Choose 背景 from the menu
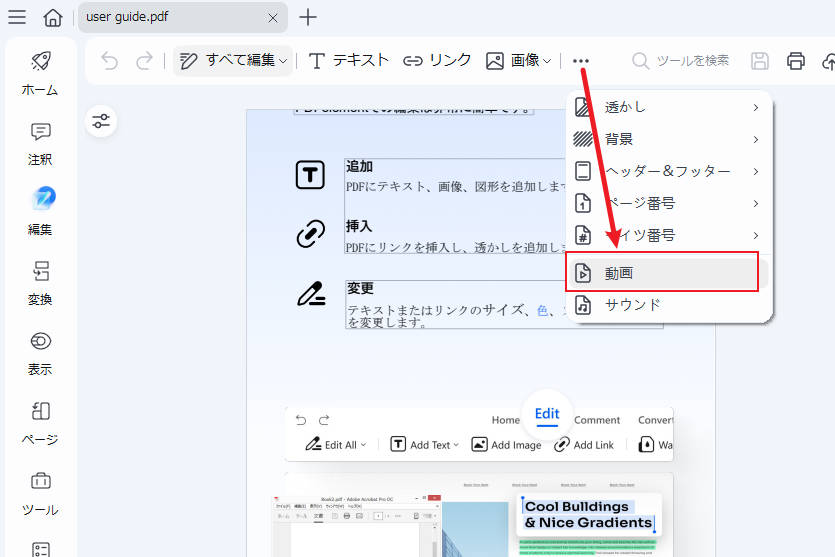This screenshot has height=557, width=835. 669,139
